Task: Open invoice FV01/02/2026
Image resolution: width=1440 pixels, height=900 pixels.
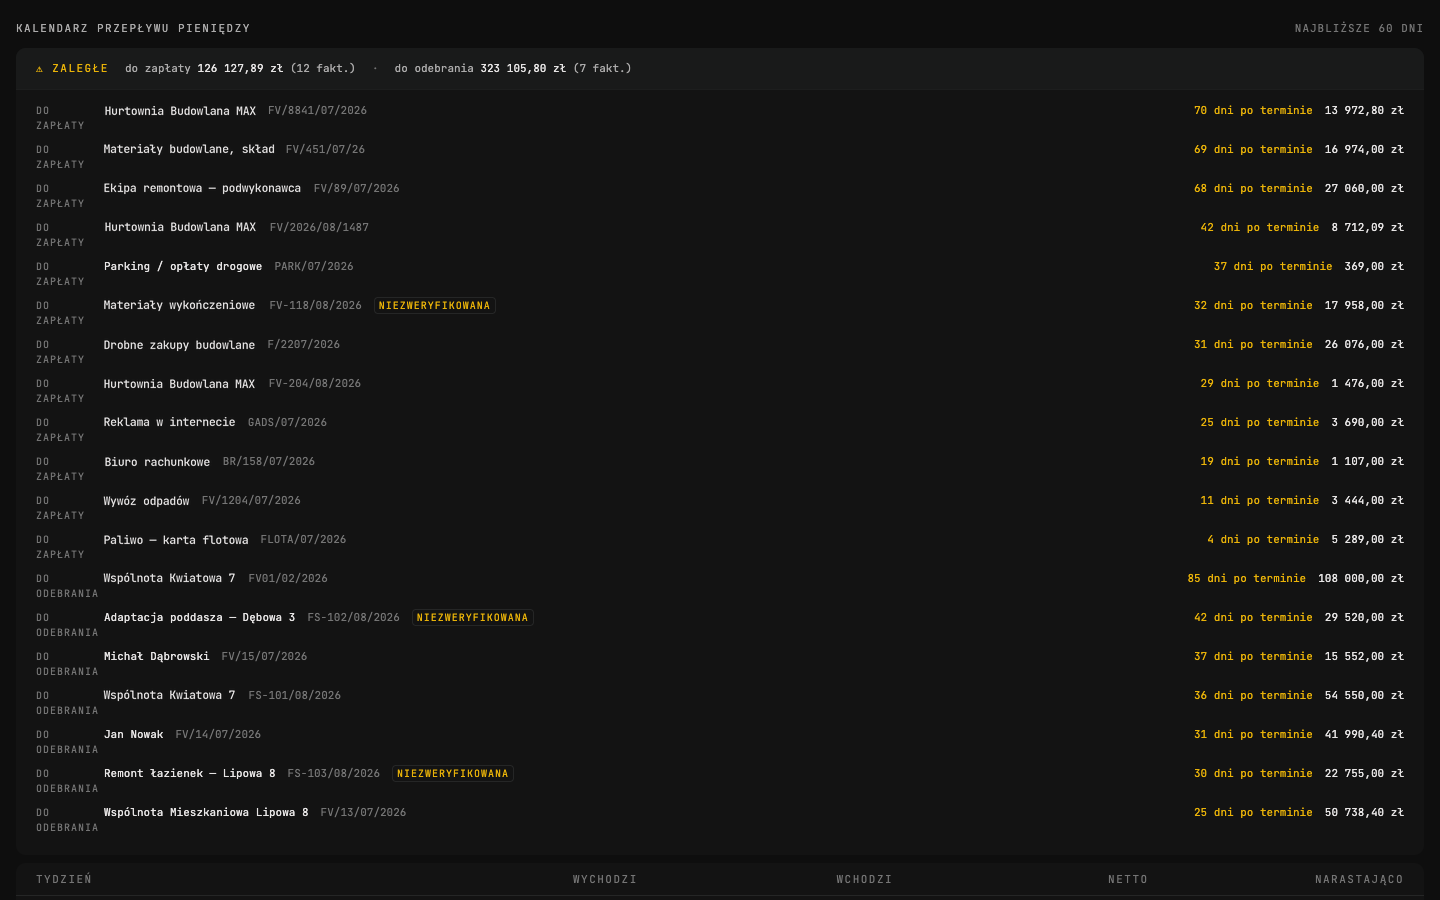Action: click(288, 579)
